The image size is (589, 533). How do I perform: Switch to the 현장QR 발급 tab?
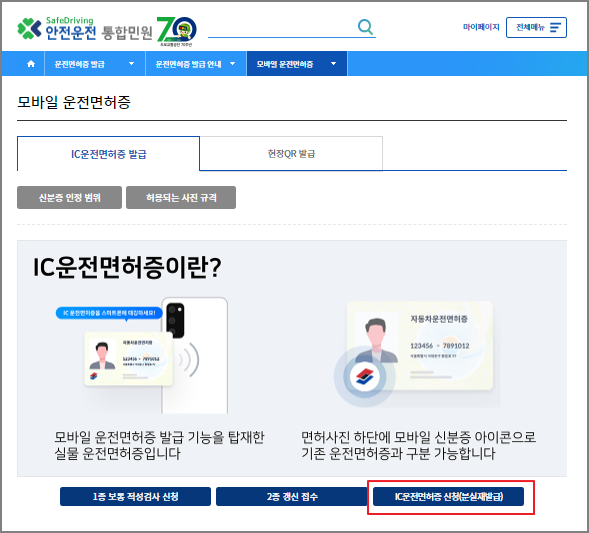(x=291, y=154)
